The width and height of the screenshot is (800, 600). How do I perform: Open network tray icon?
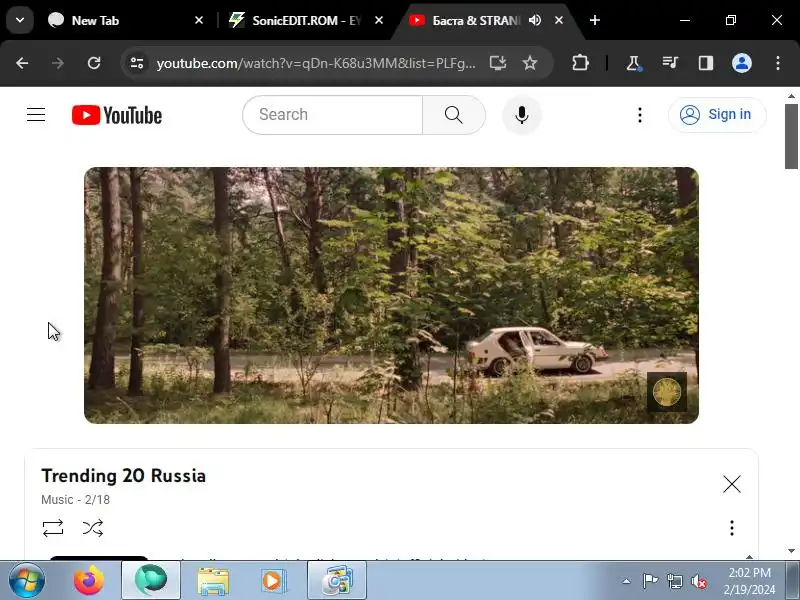pos(674,581)
